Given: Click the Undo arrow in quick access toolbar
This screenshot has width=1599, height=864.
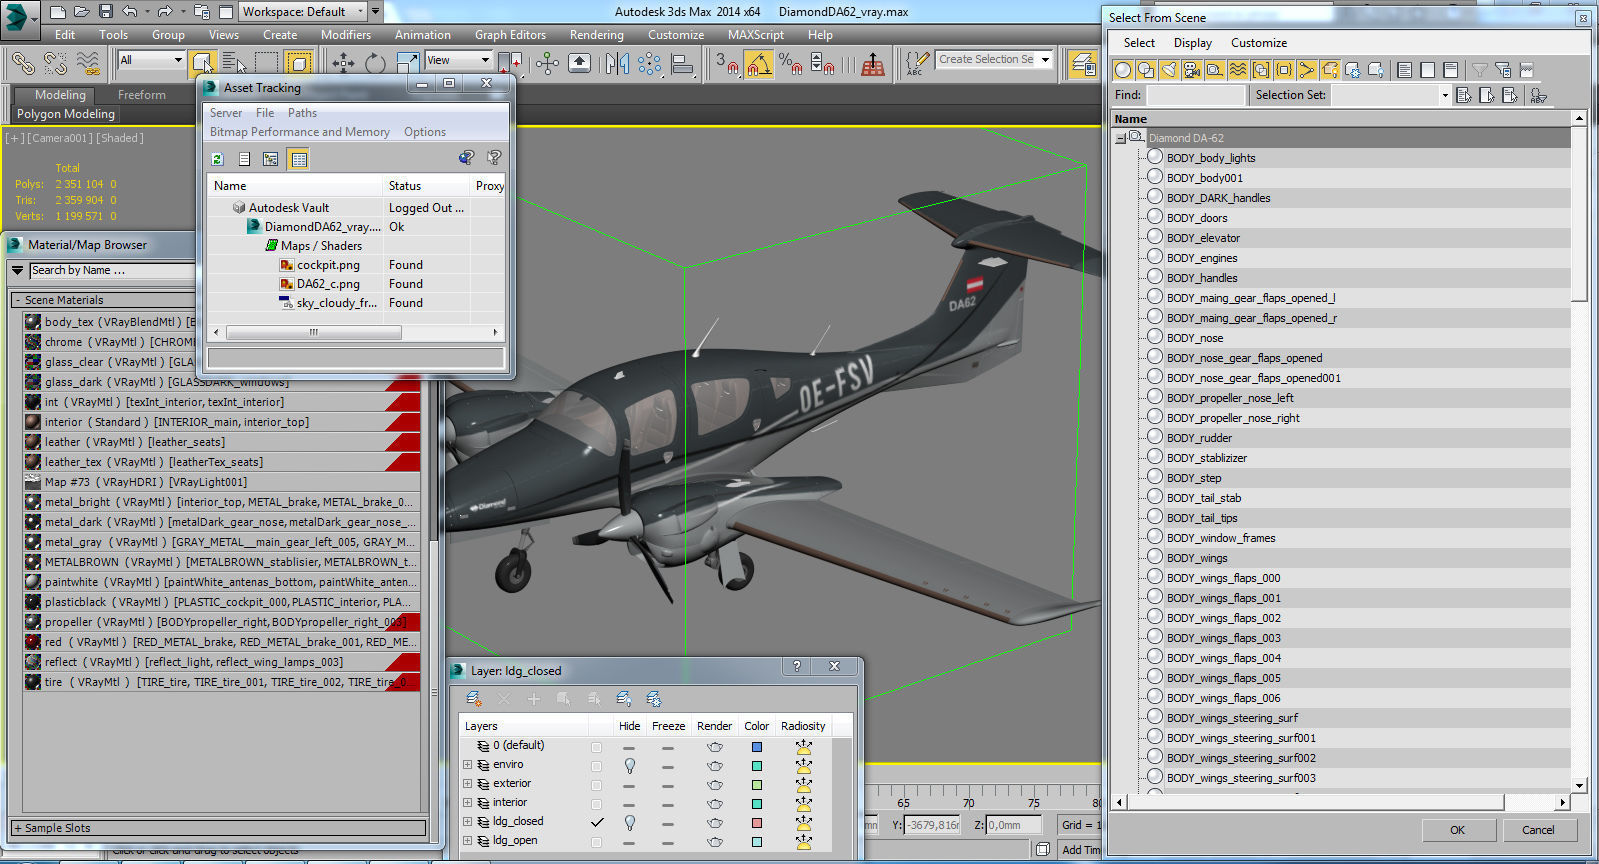Looking at the screenshot, I should 130,12.
